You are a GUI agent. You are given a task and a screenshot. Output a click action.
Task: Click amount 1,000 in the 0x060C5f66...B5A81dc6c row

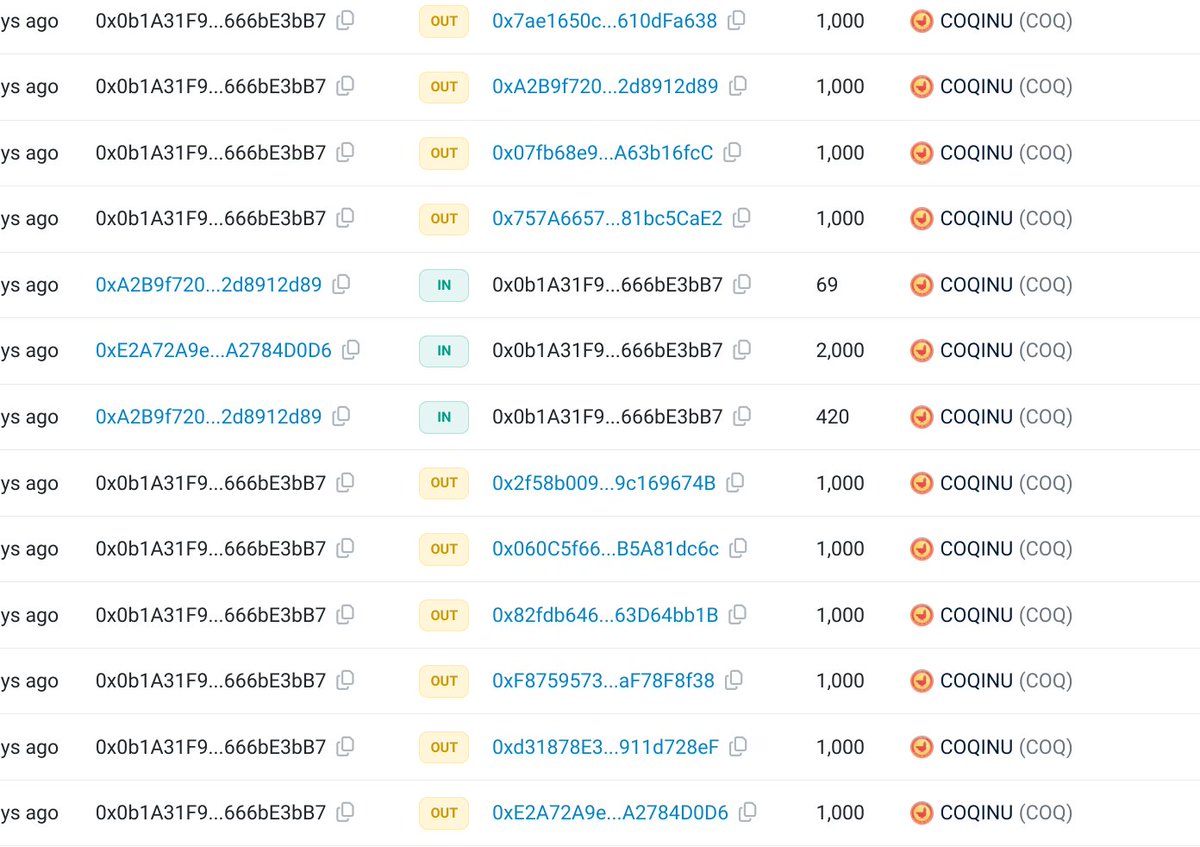pyautogui.click(x=841, y=548)
